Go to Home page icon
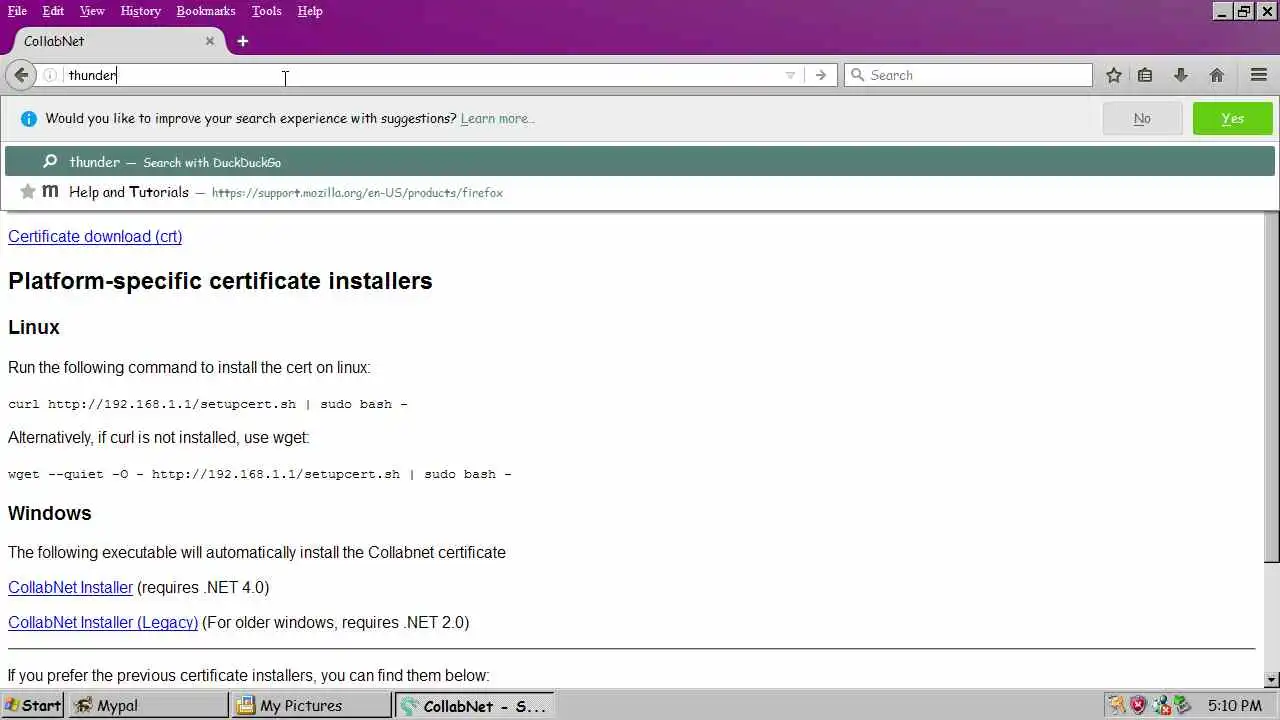Viewport: 1280px width, 720px height. 1217,75
